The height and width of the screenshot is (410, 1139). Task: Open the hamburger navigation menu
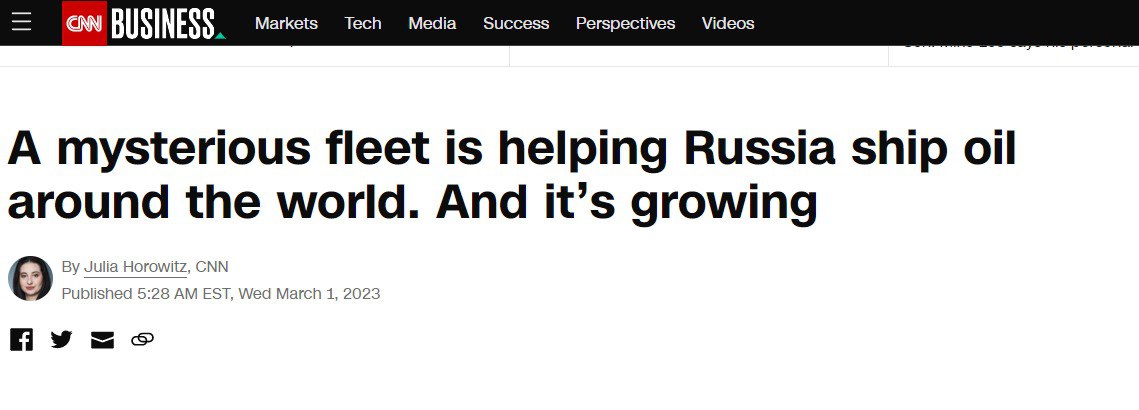21,22
